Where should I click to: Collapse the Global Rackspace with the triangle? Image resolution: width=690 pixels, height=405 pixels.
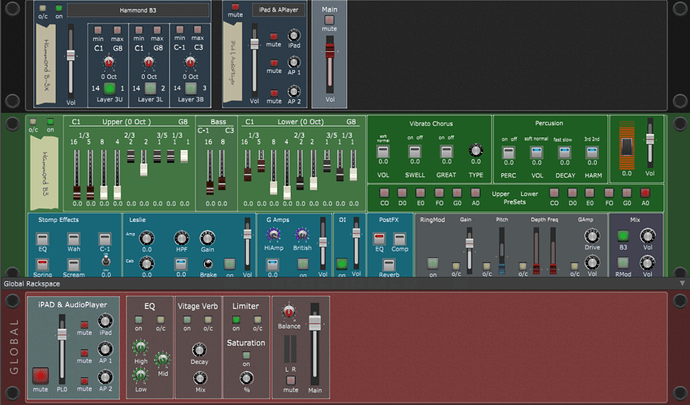coord(682,284)
